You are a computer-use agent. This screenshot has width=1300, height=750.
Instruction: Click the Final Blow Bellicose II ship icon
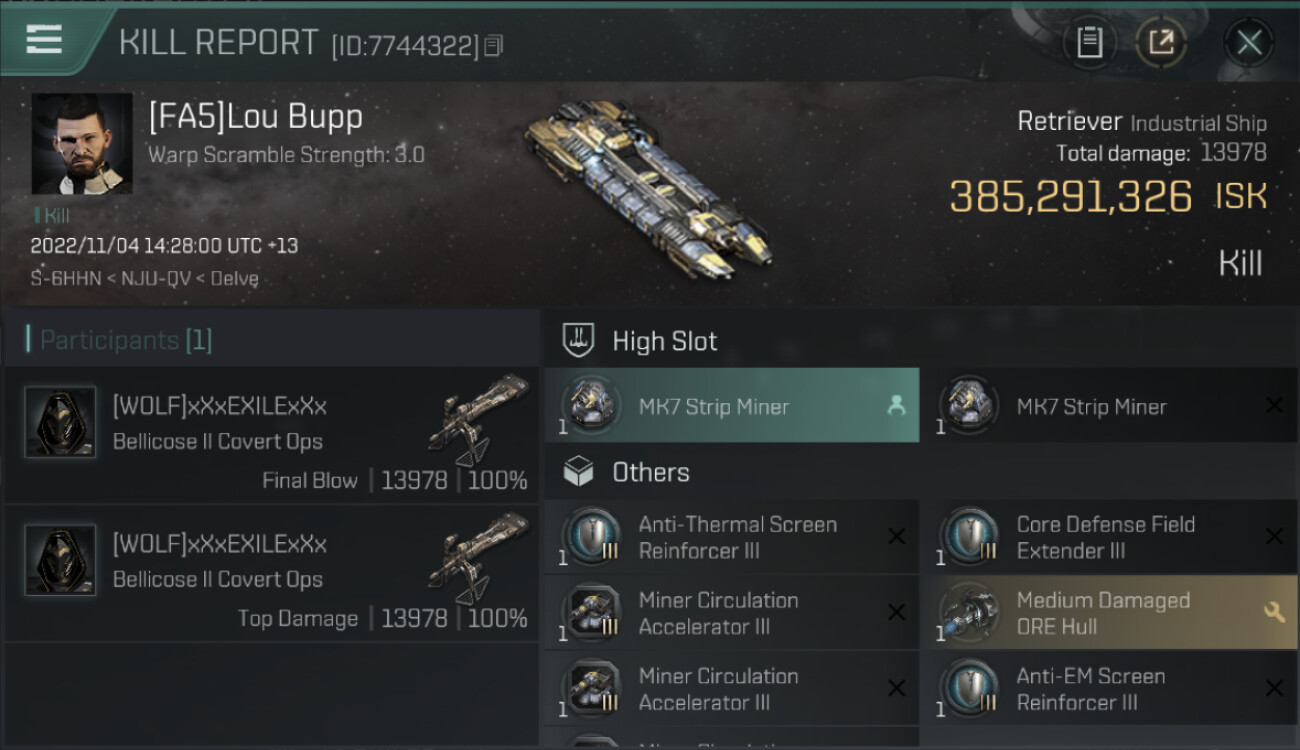tap(478, 420)
